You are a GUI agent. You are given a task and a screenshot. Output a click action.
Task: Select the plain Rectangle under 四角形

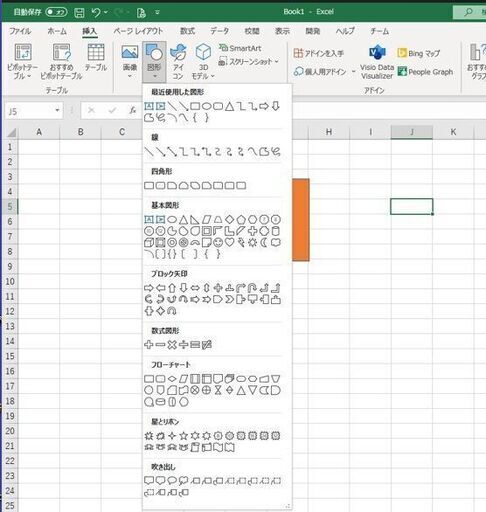click(149, 185)
